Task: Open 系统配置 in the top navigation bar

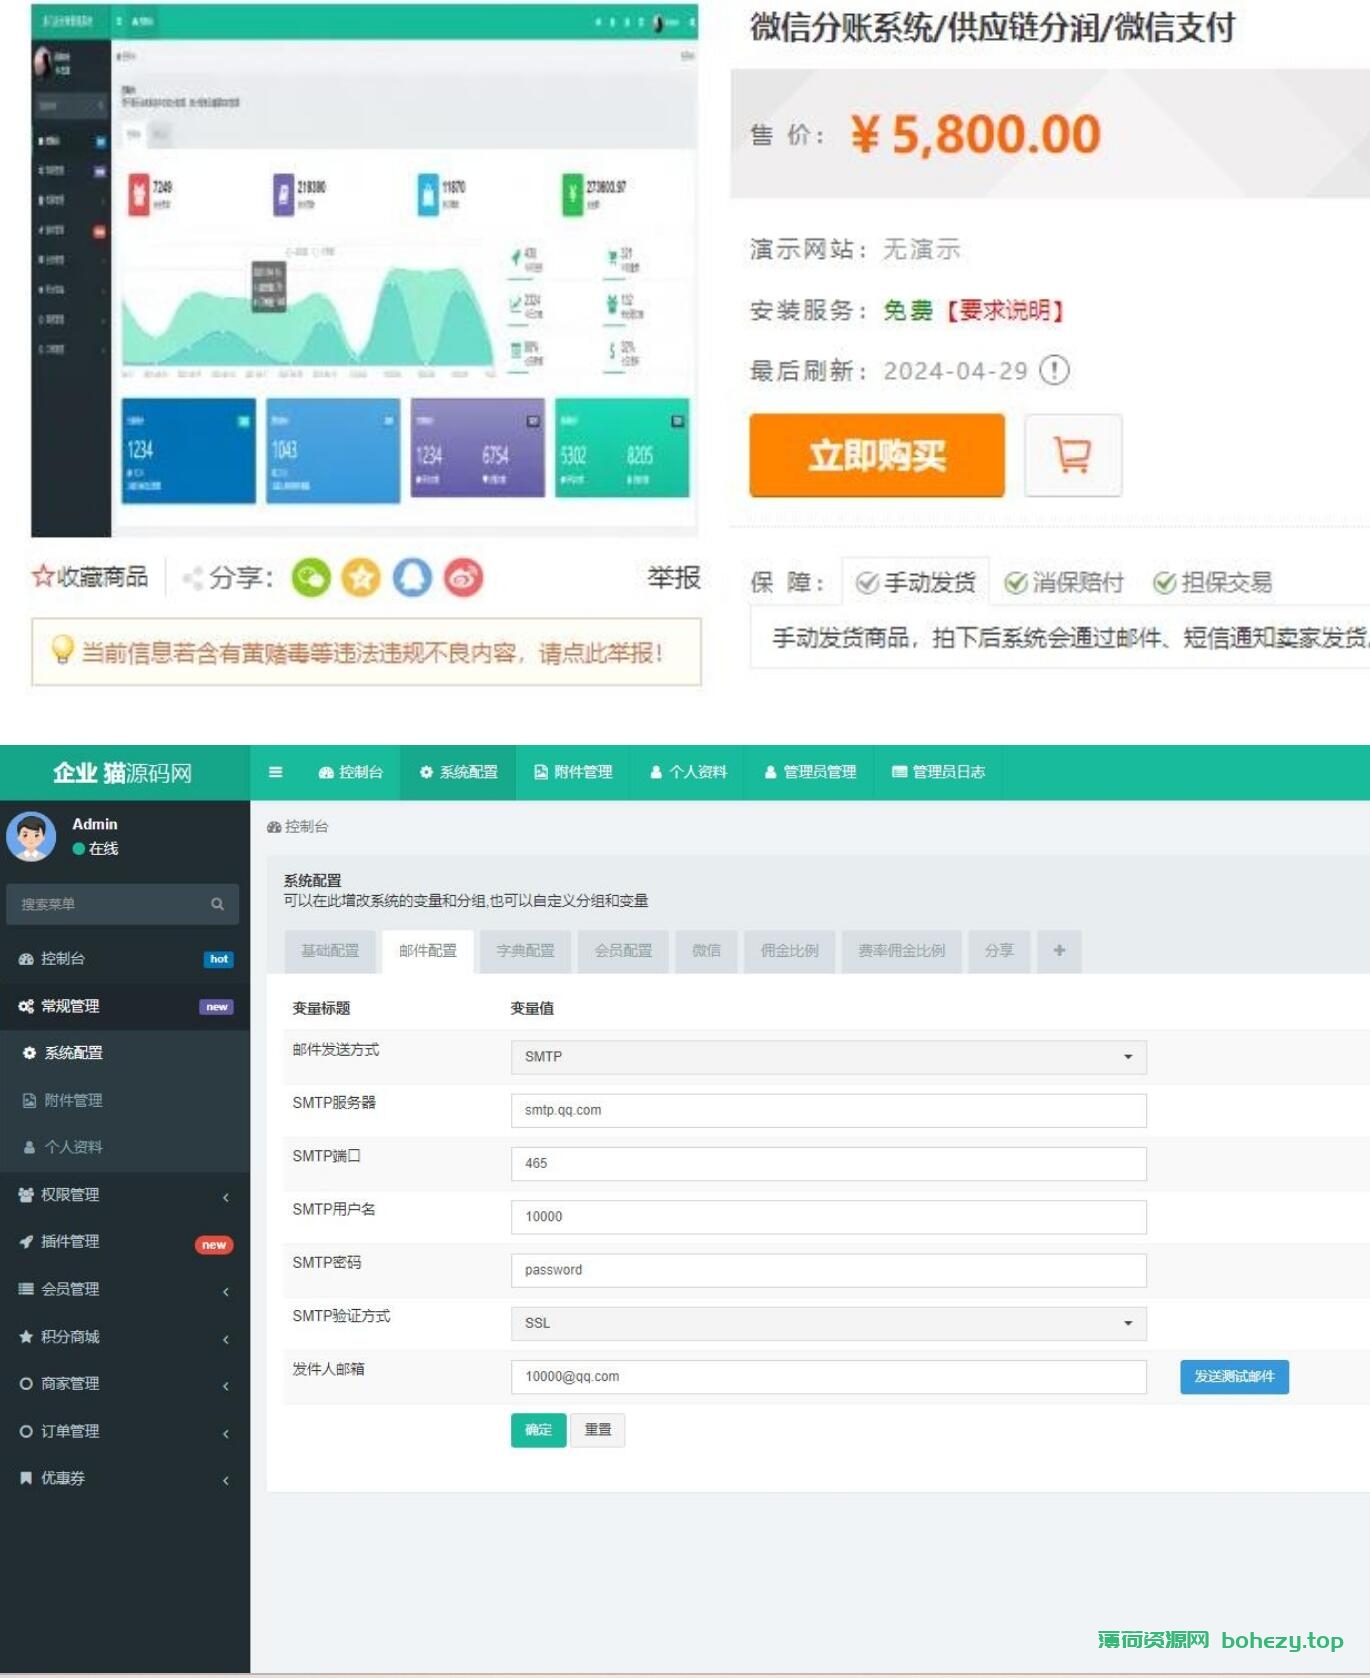Action: [x=459, y=772]
